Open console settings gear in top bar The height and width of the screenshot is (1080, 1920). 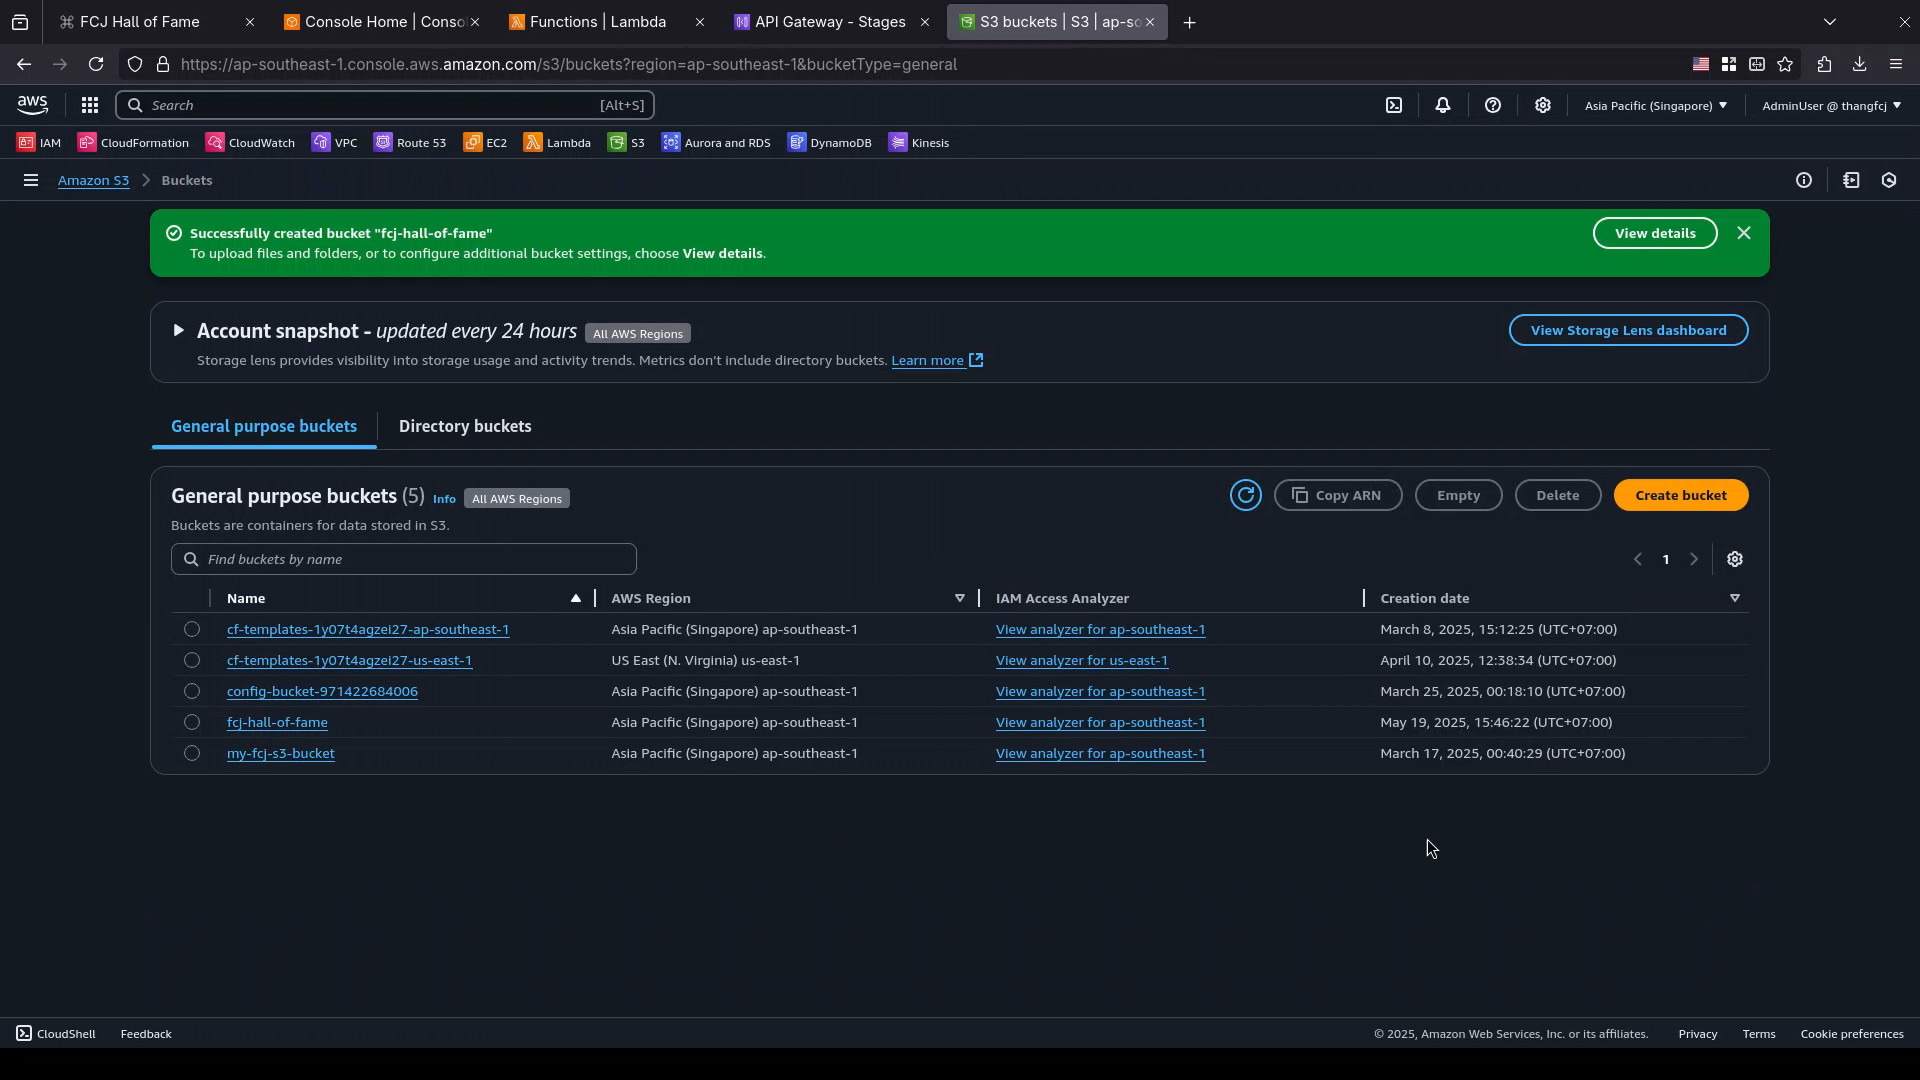pos(1543,105)
